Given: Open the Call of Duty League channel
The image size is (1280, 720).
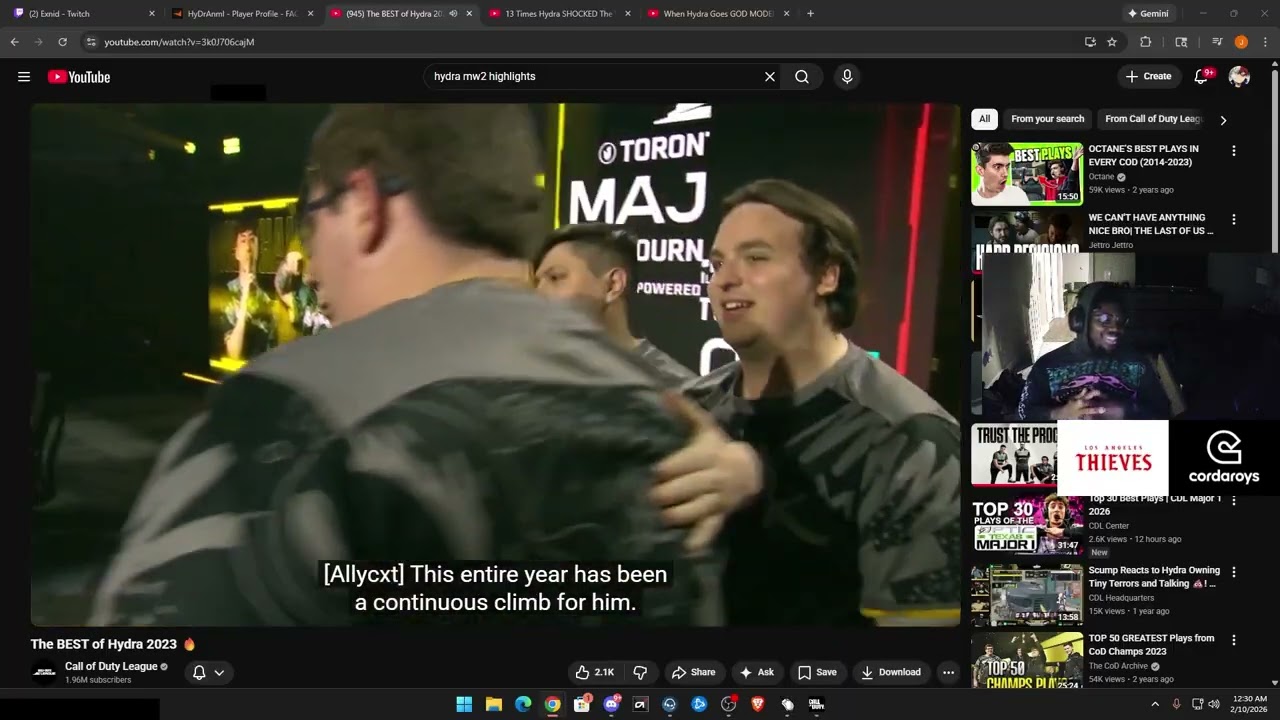Looking at the screenshot, I should 111,666.
